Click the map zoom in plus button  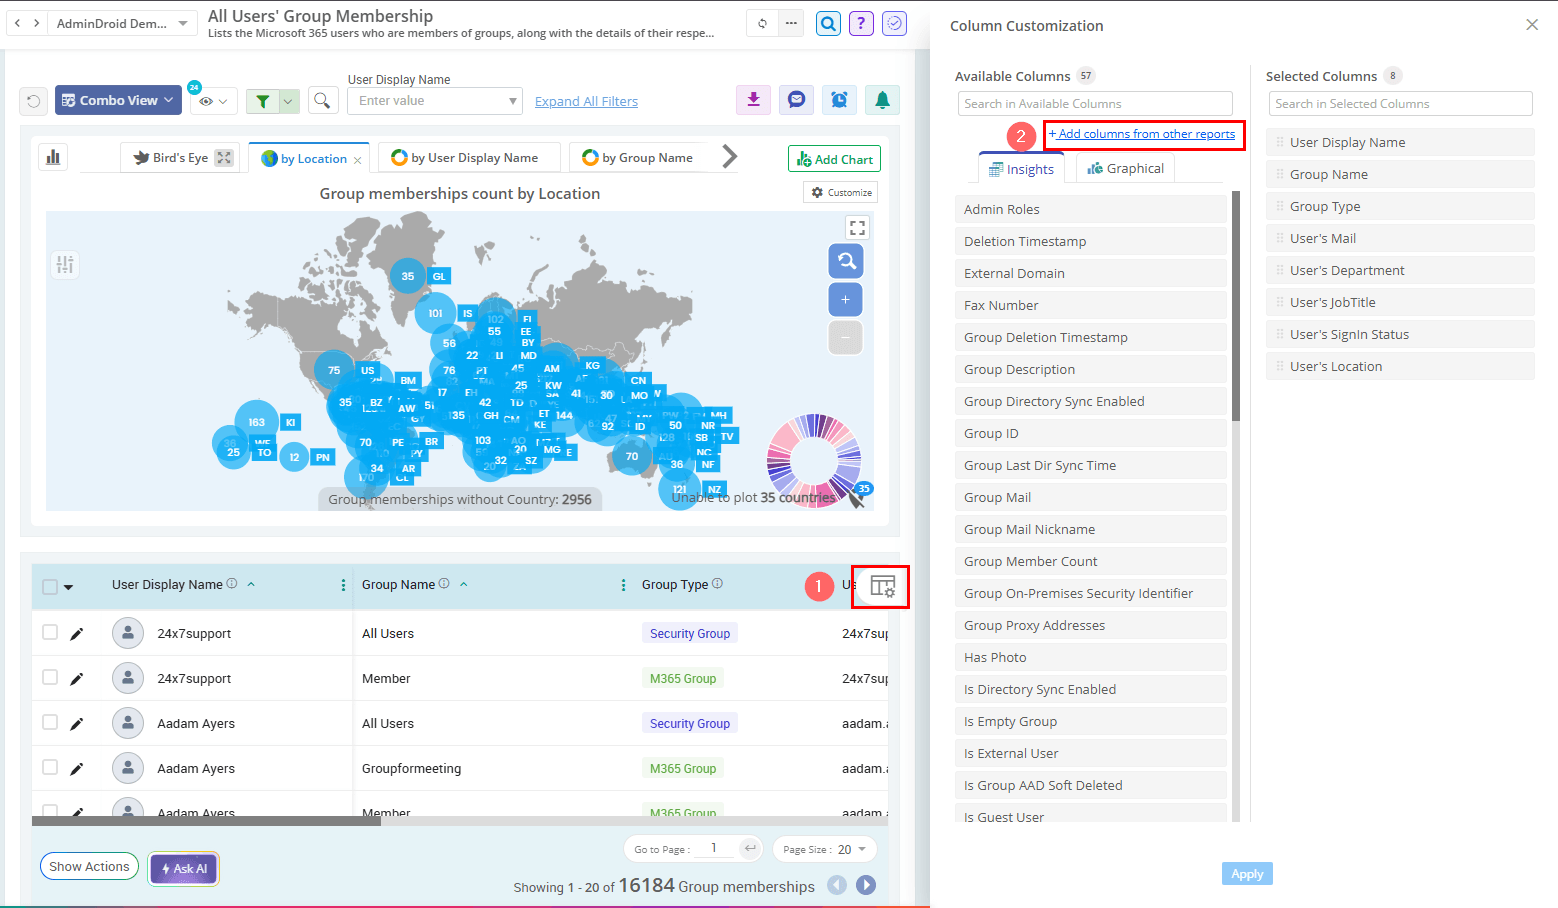pos(845,300)
